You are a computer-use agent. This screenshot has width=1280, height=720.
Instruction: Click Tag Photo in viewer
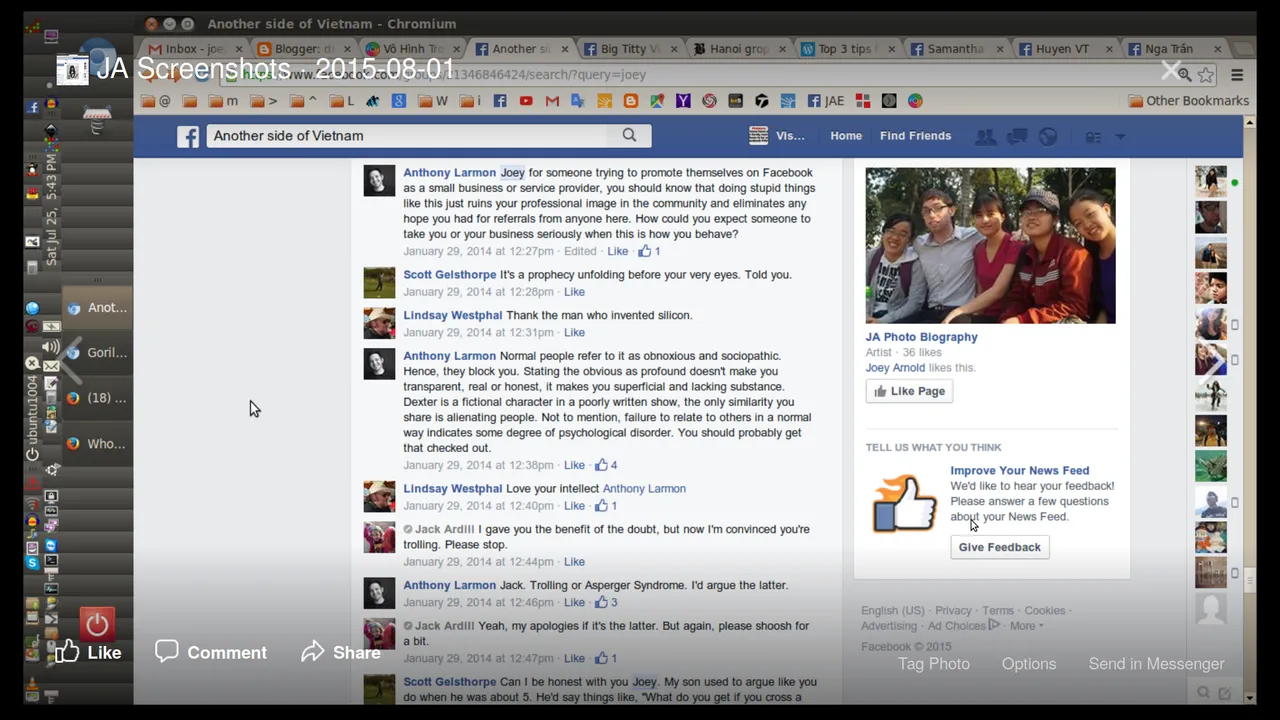(x=933, y=664)
